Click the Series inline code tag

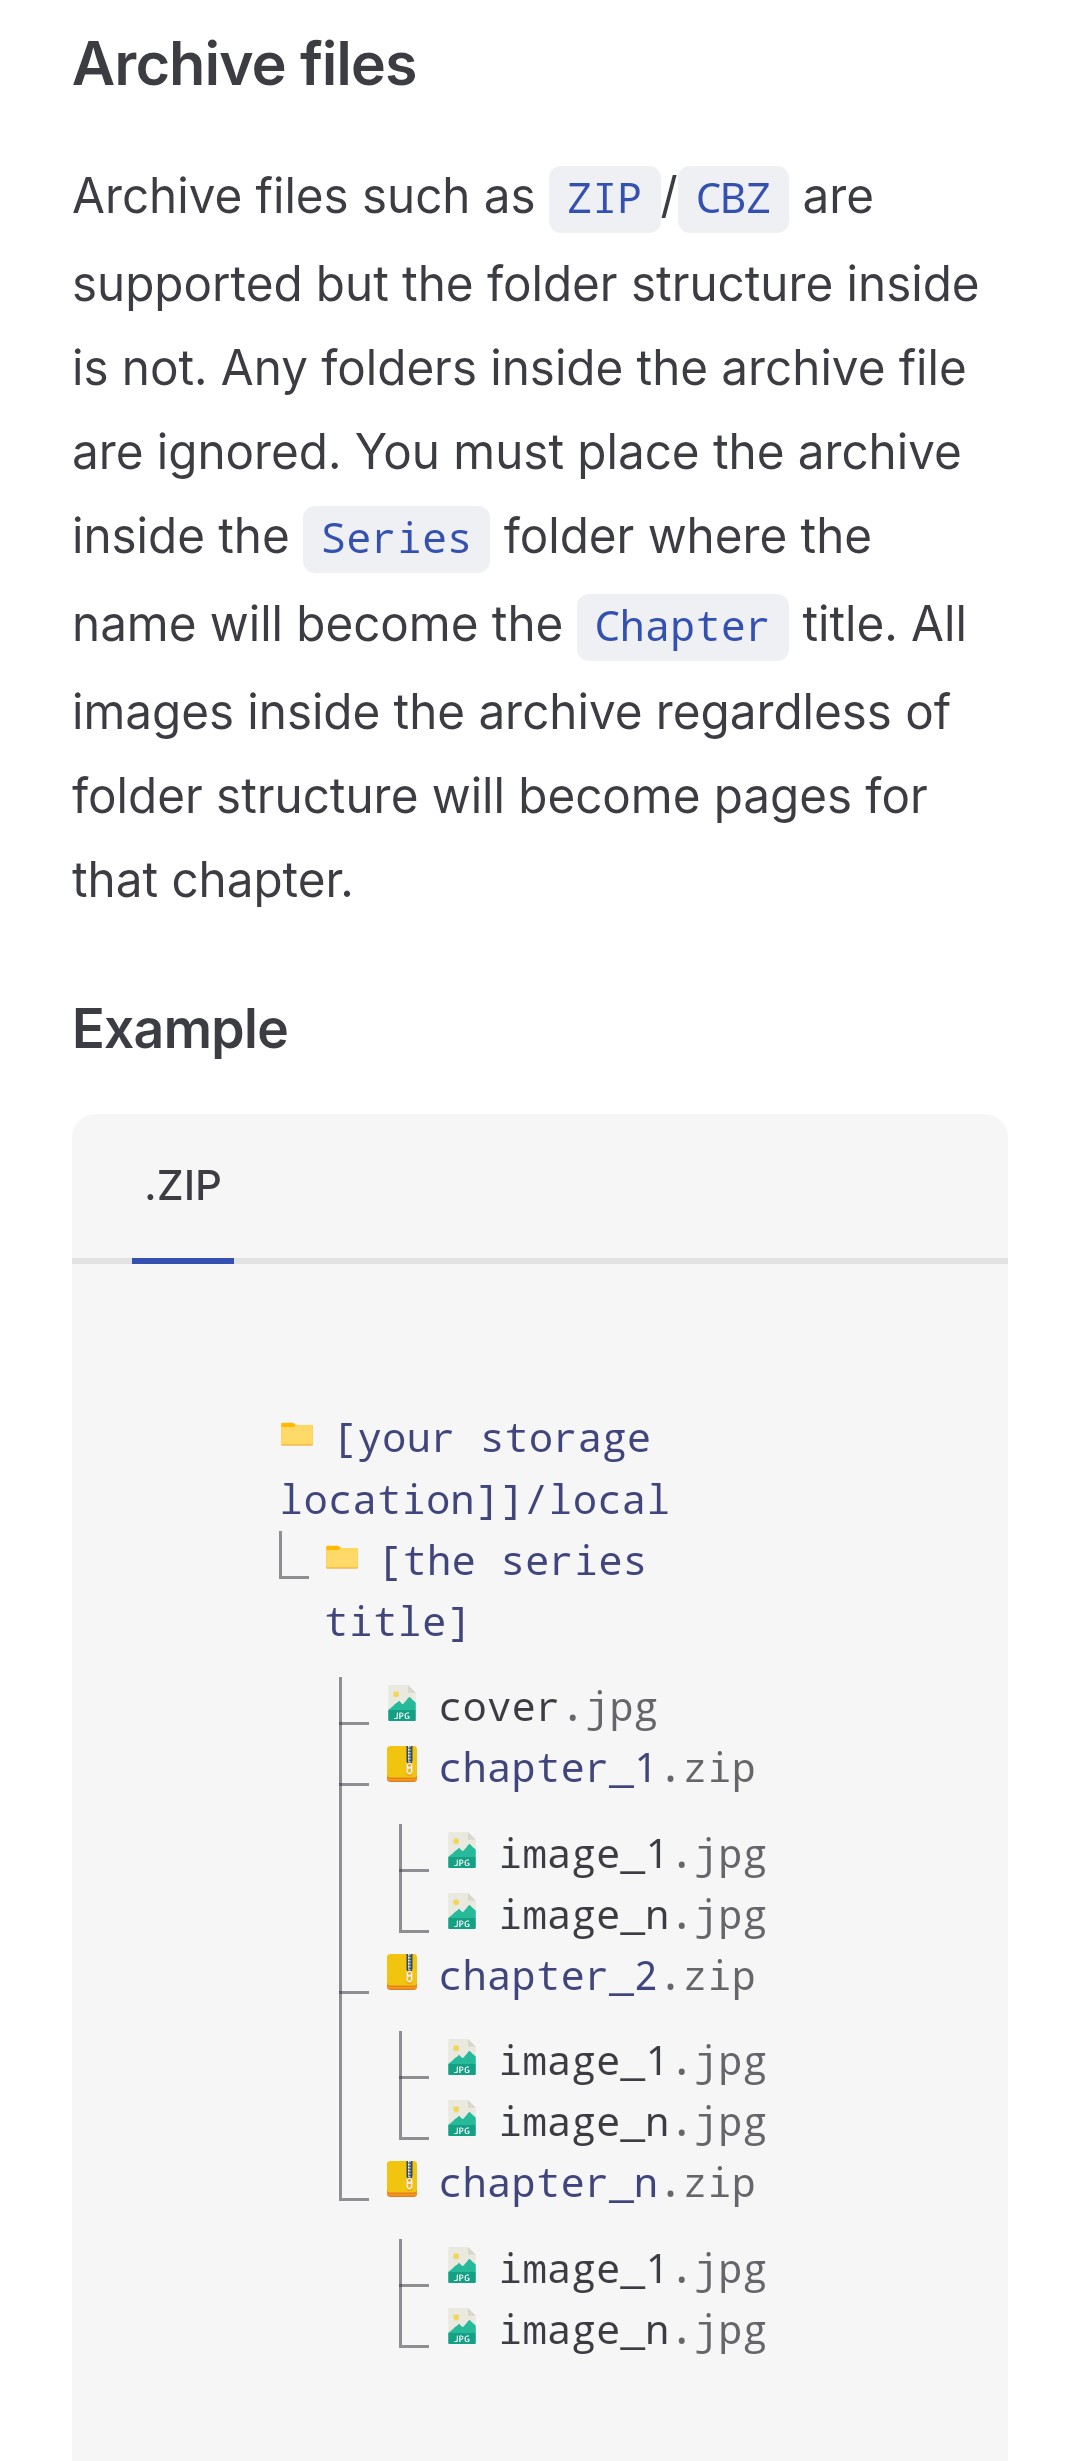pyautogui.click(x=396, y=539)
